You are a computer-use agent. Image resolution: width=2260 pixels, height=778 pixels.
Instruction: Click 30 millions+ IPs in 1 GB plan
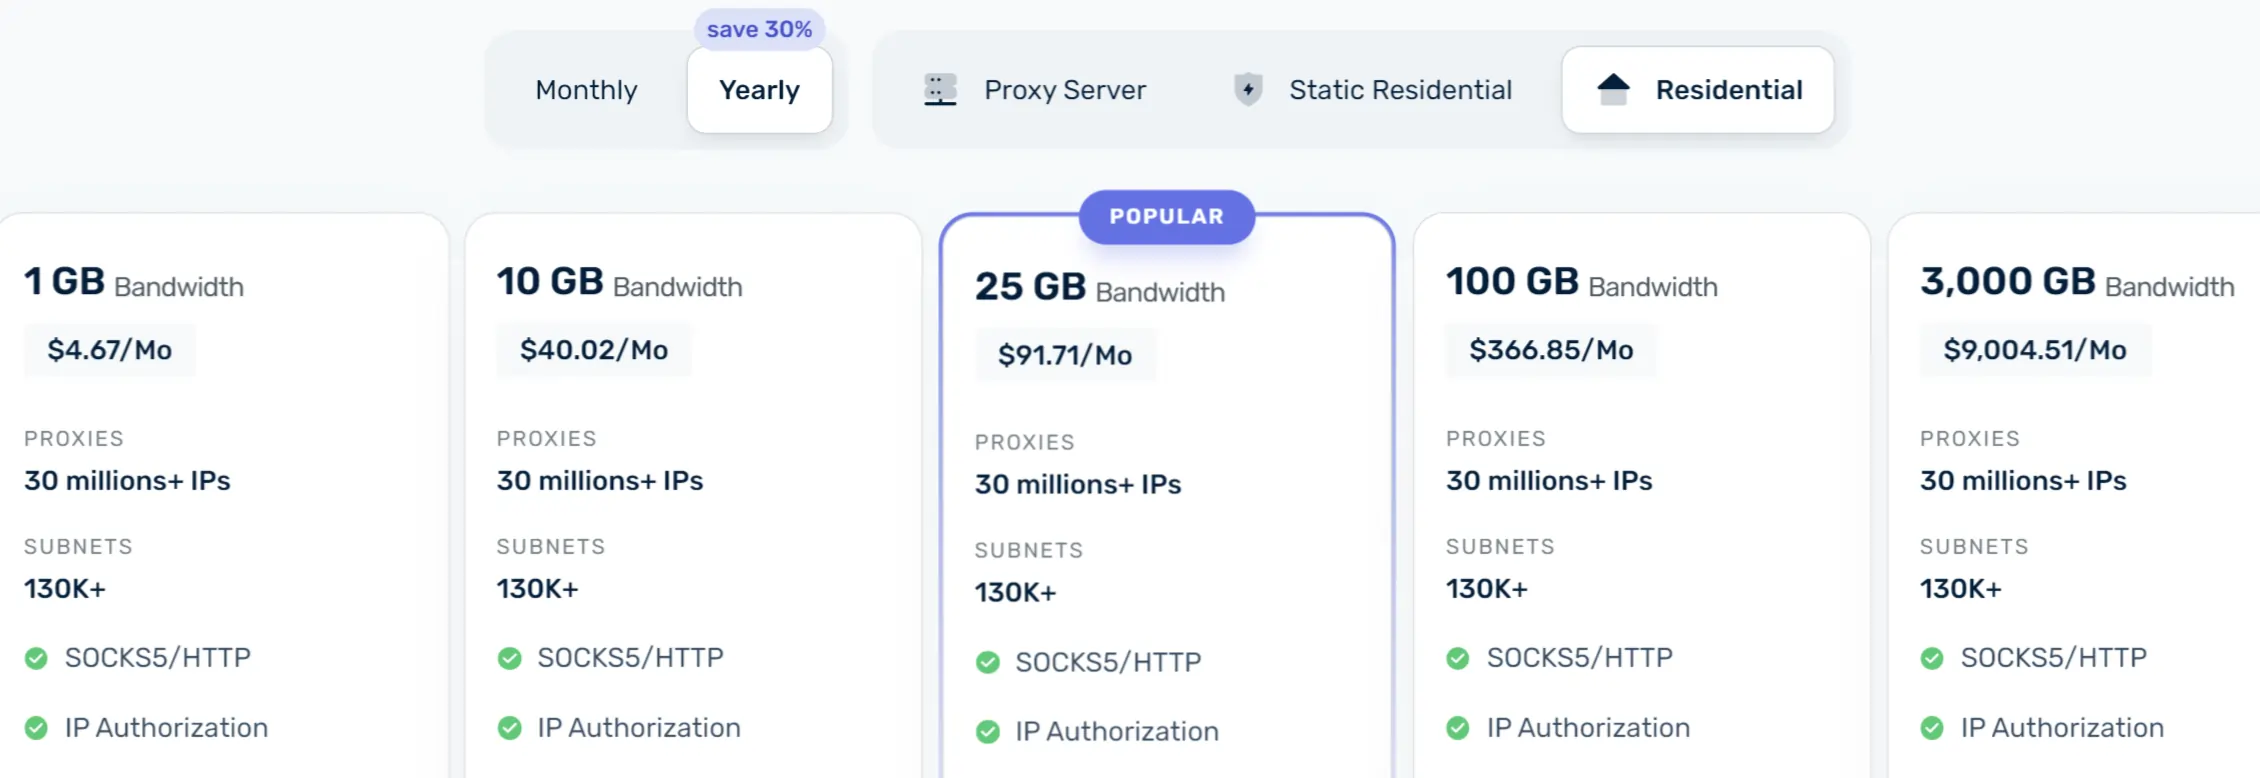(x=127, y=481)
